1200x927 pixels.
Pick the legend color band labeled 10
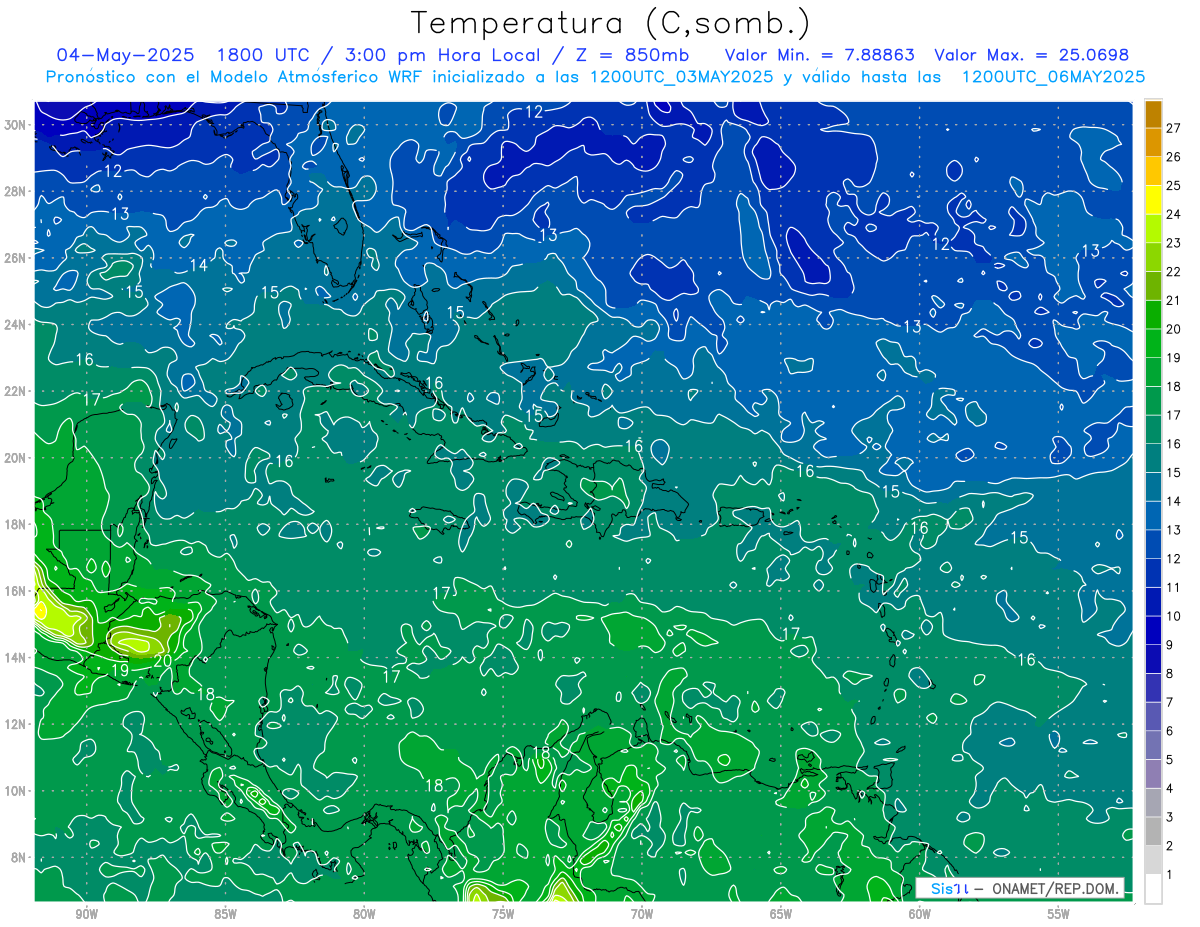(x=1153, y=602)
